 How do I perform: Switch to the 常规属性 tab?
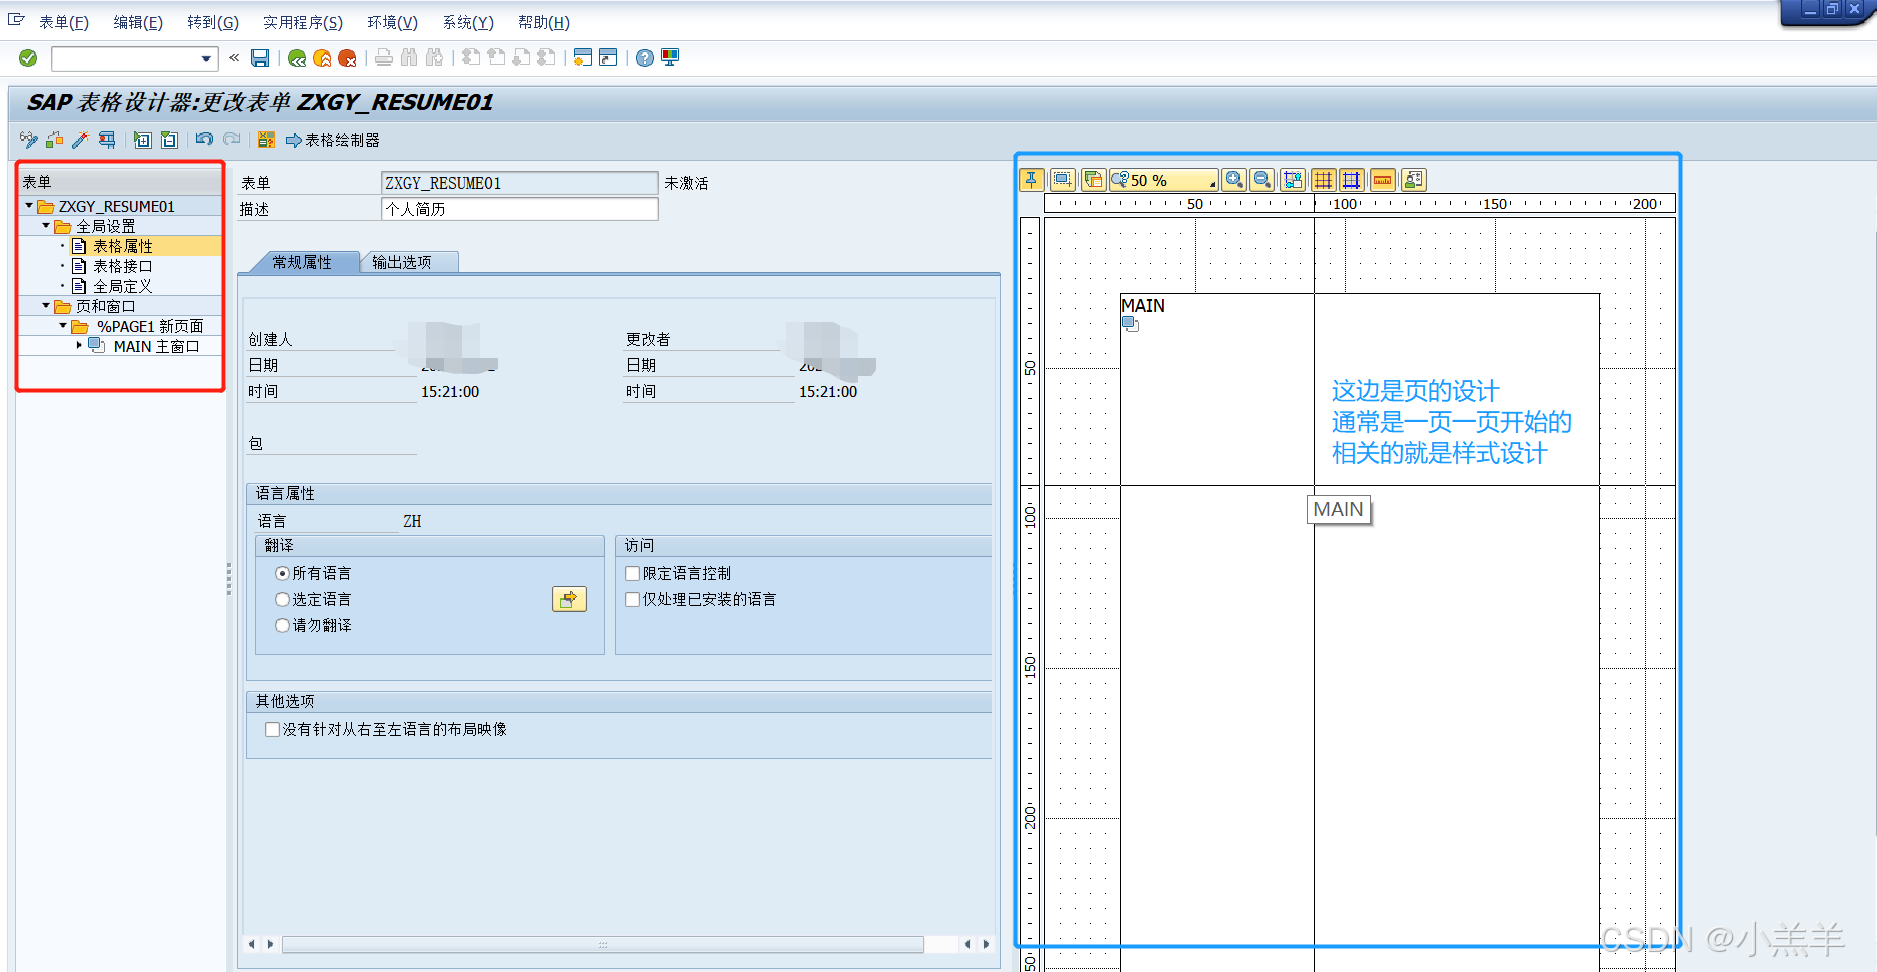[301, 262]
